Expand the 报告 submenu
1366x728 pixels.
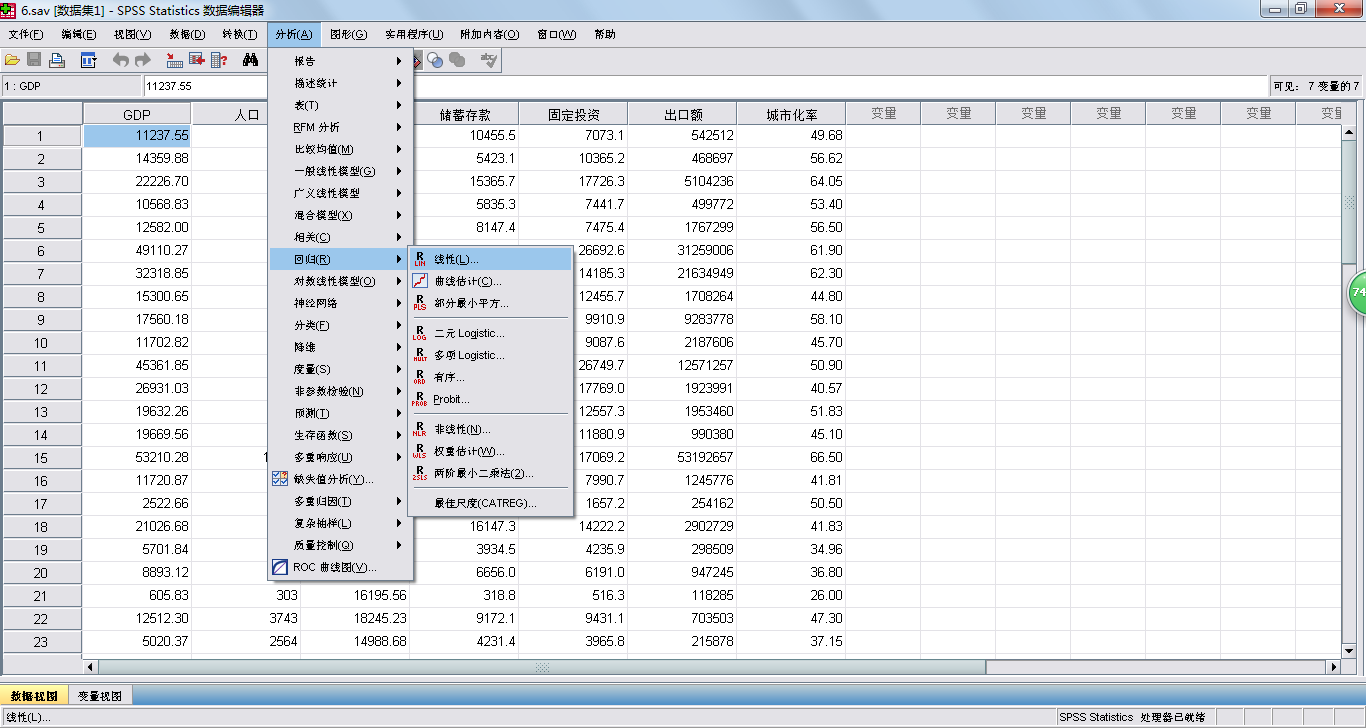(340, 61)
